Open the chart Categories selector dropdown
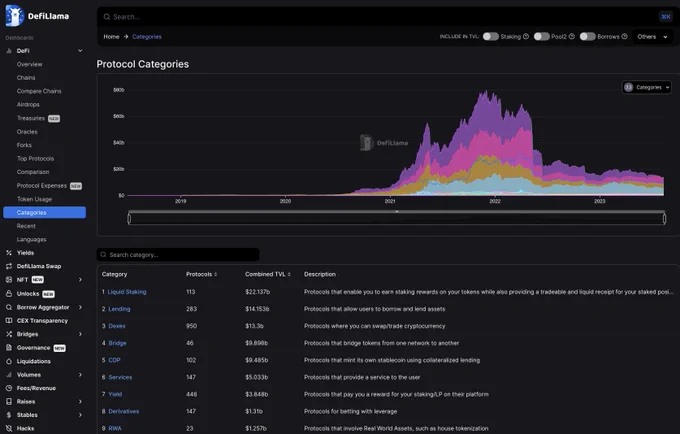The image size is (680, 434). tap(647, 88)
